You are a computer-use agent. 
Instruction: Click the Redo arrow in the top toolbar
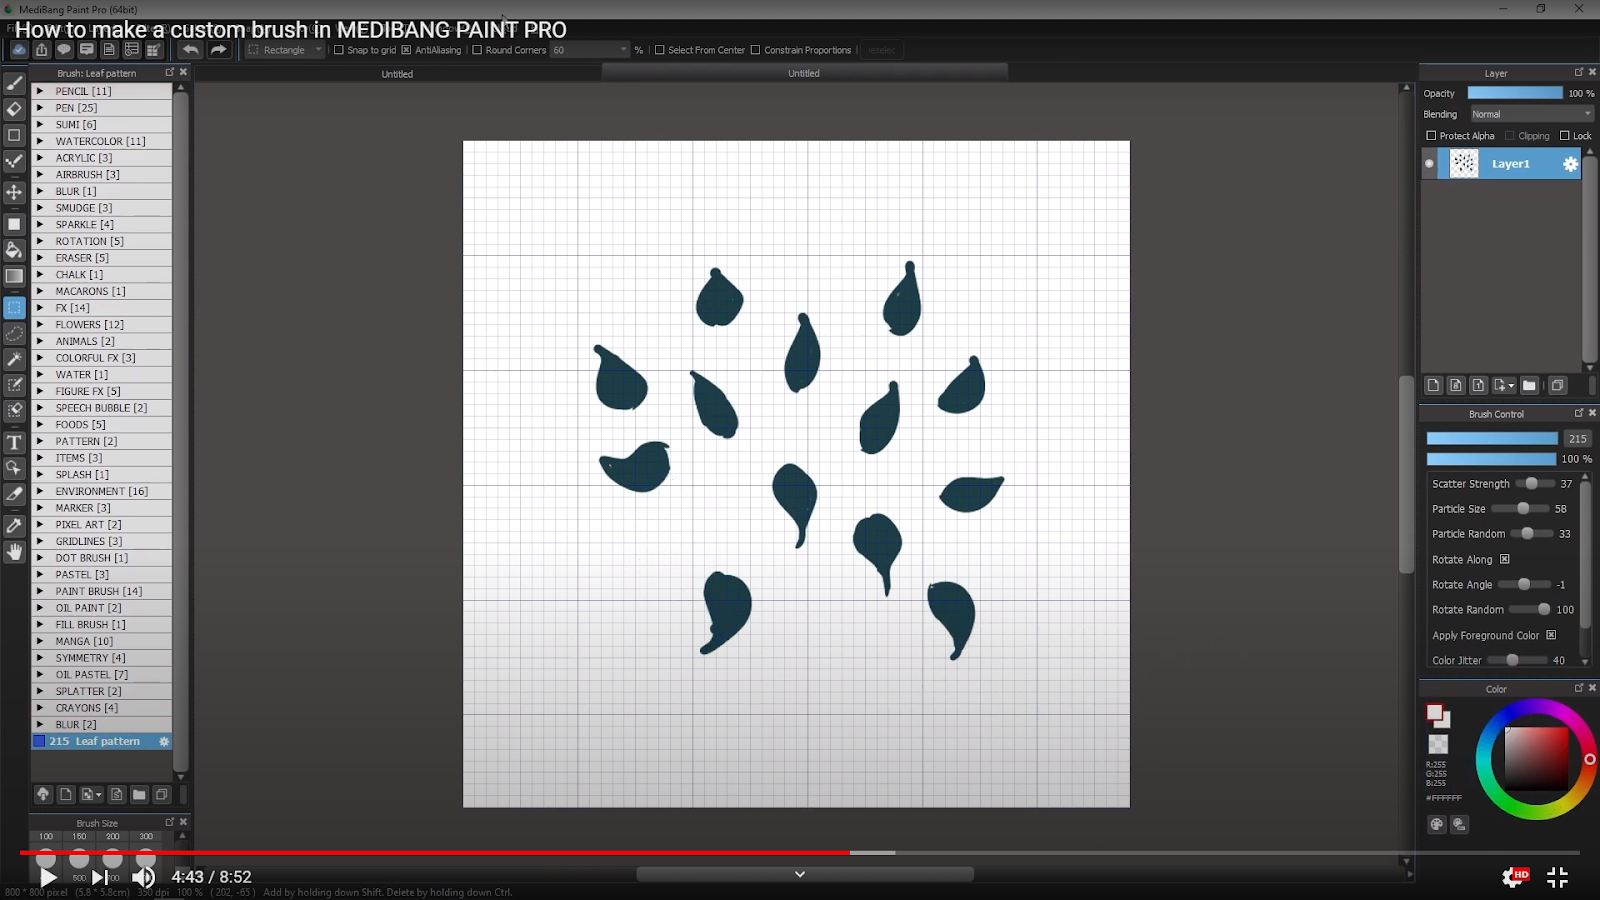[218, 50]
